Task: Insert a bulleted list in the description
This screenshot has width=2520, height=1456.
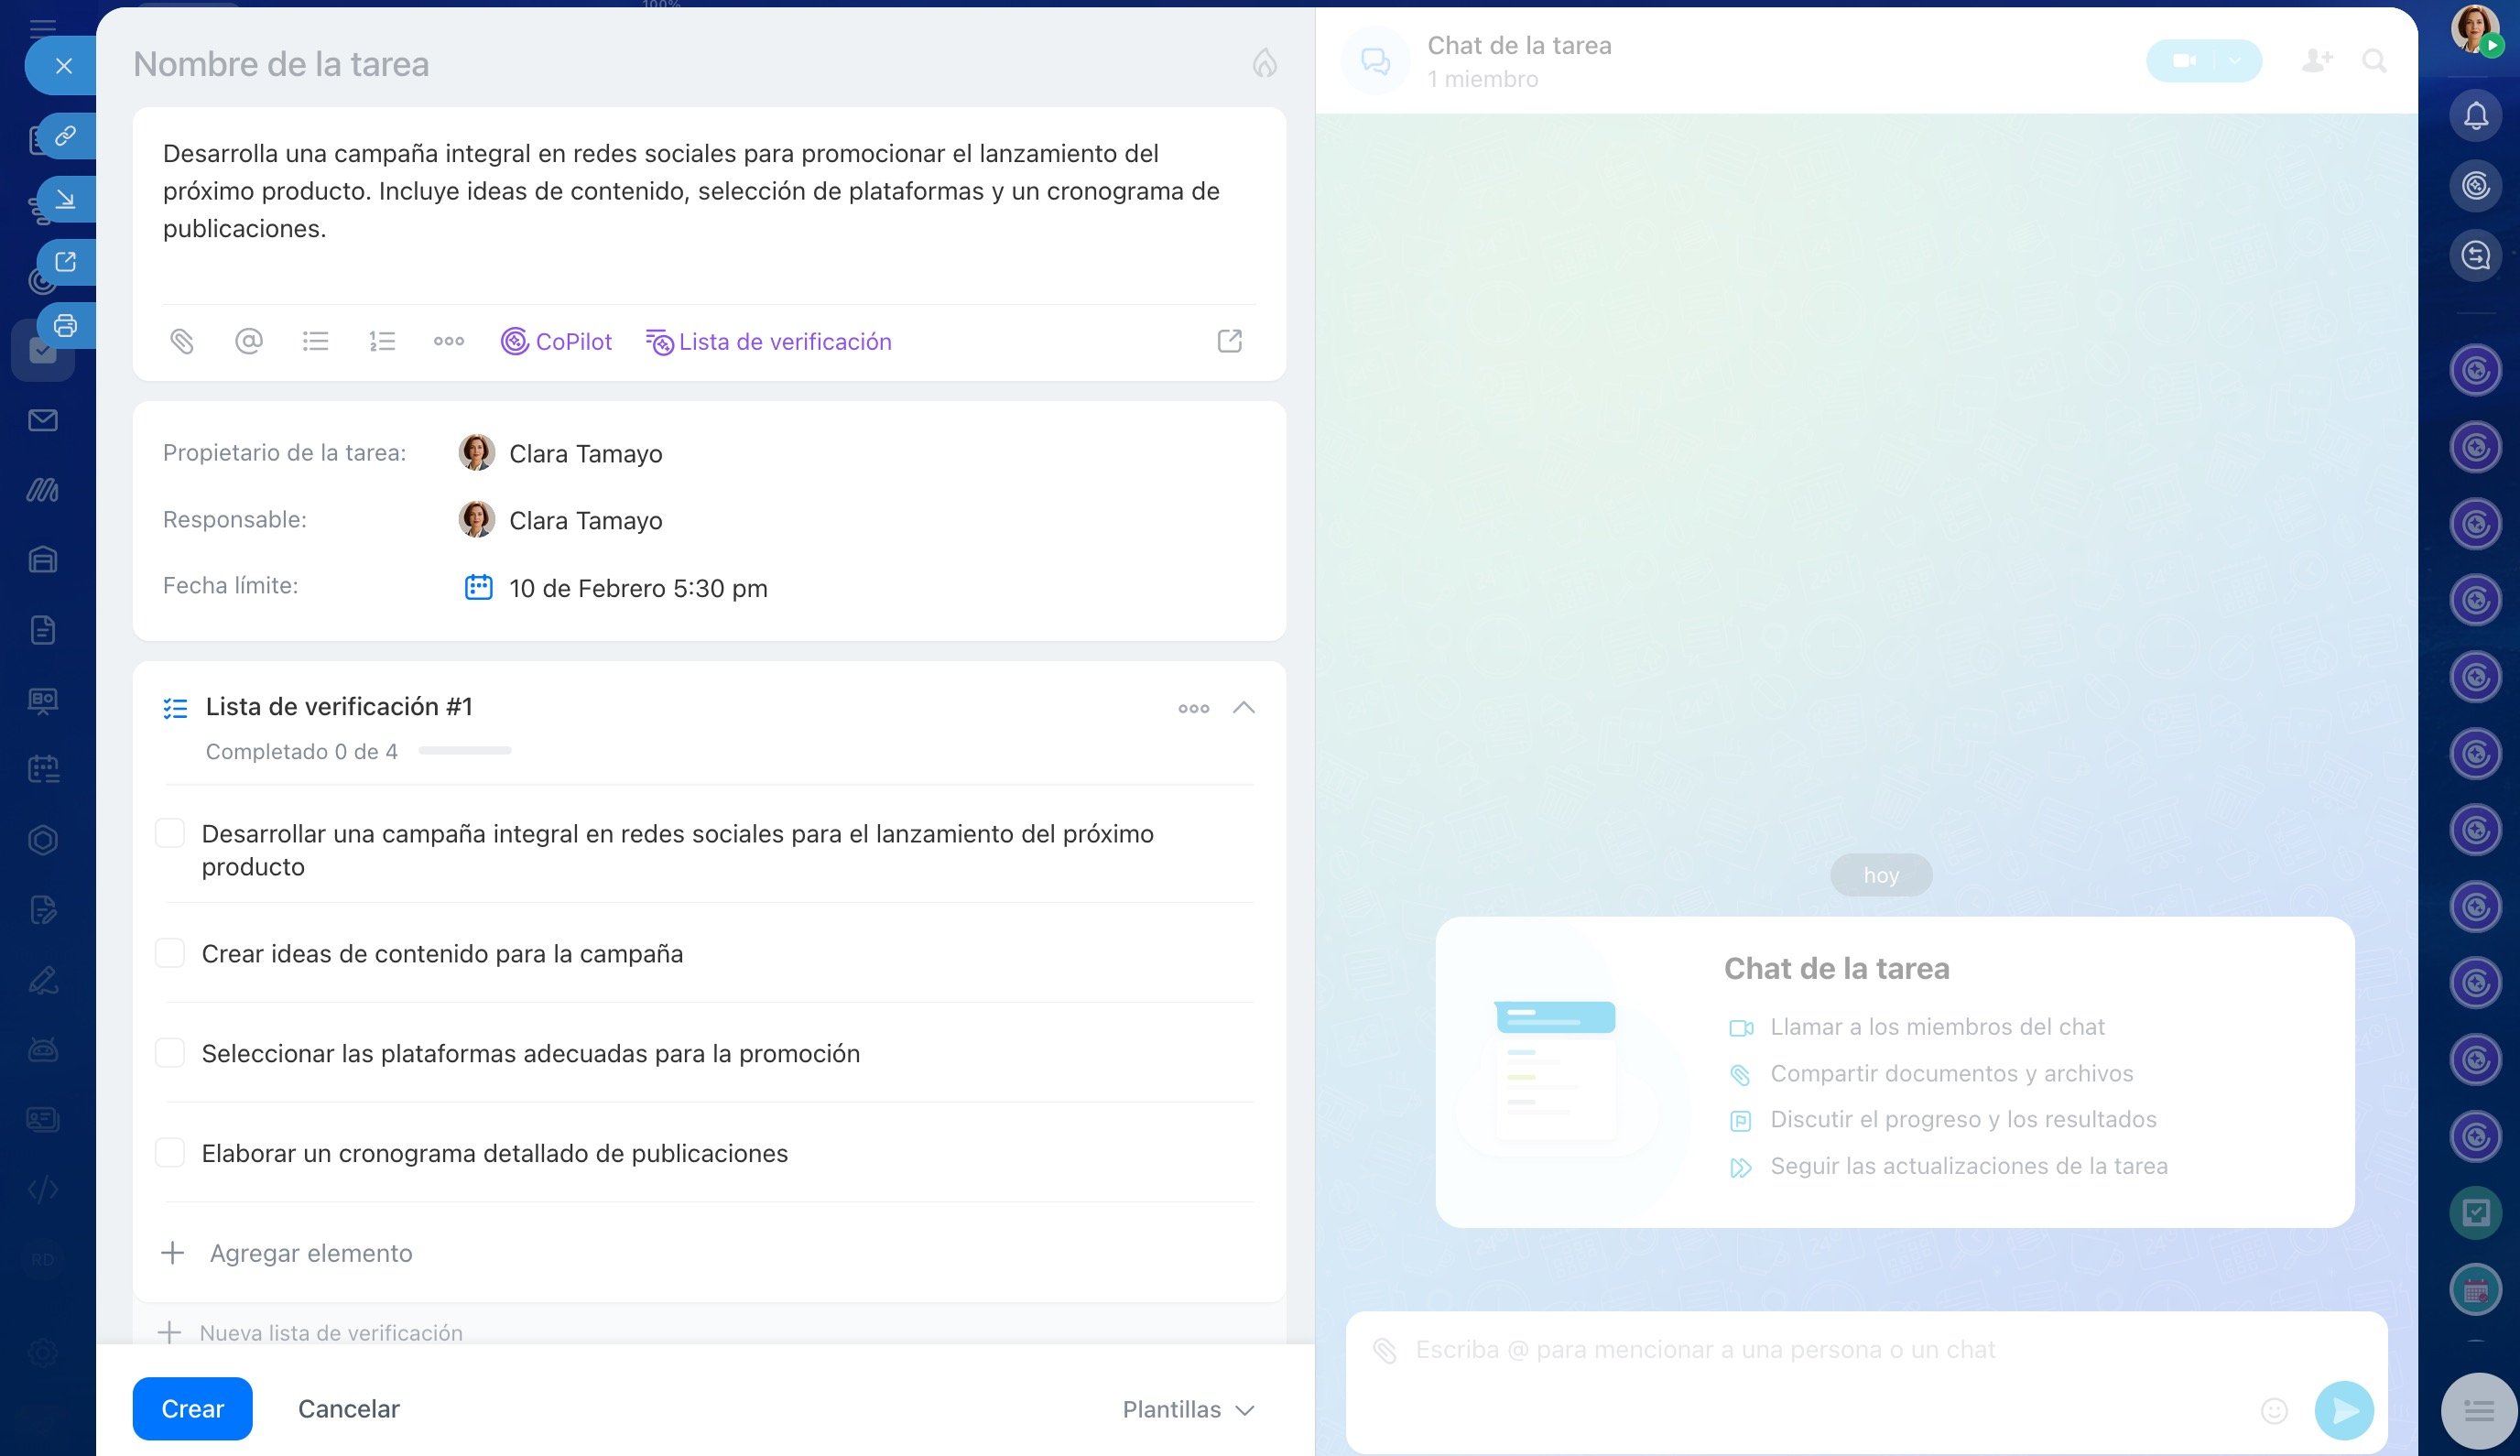Action: 315,342
